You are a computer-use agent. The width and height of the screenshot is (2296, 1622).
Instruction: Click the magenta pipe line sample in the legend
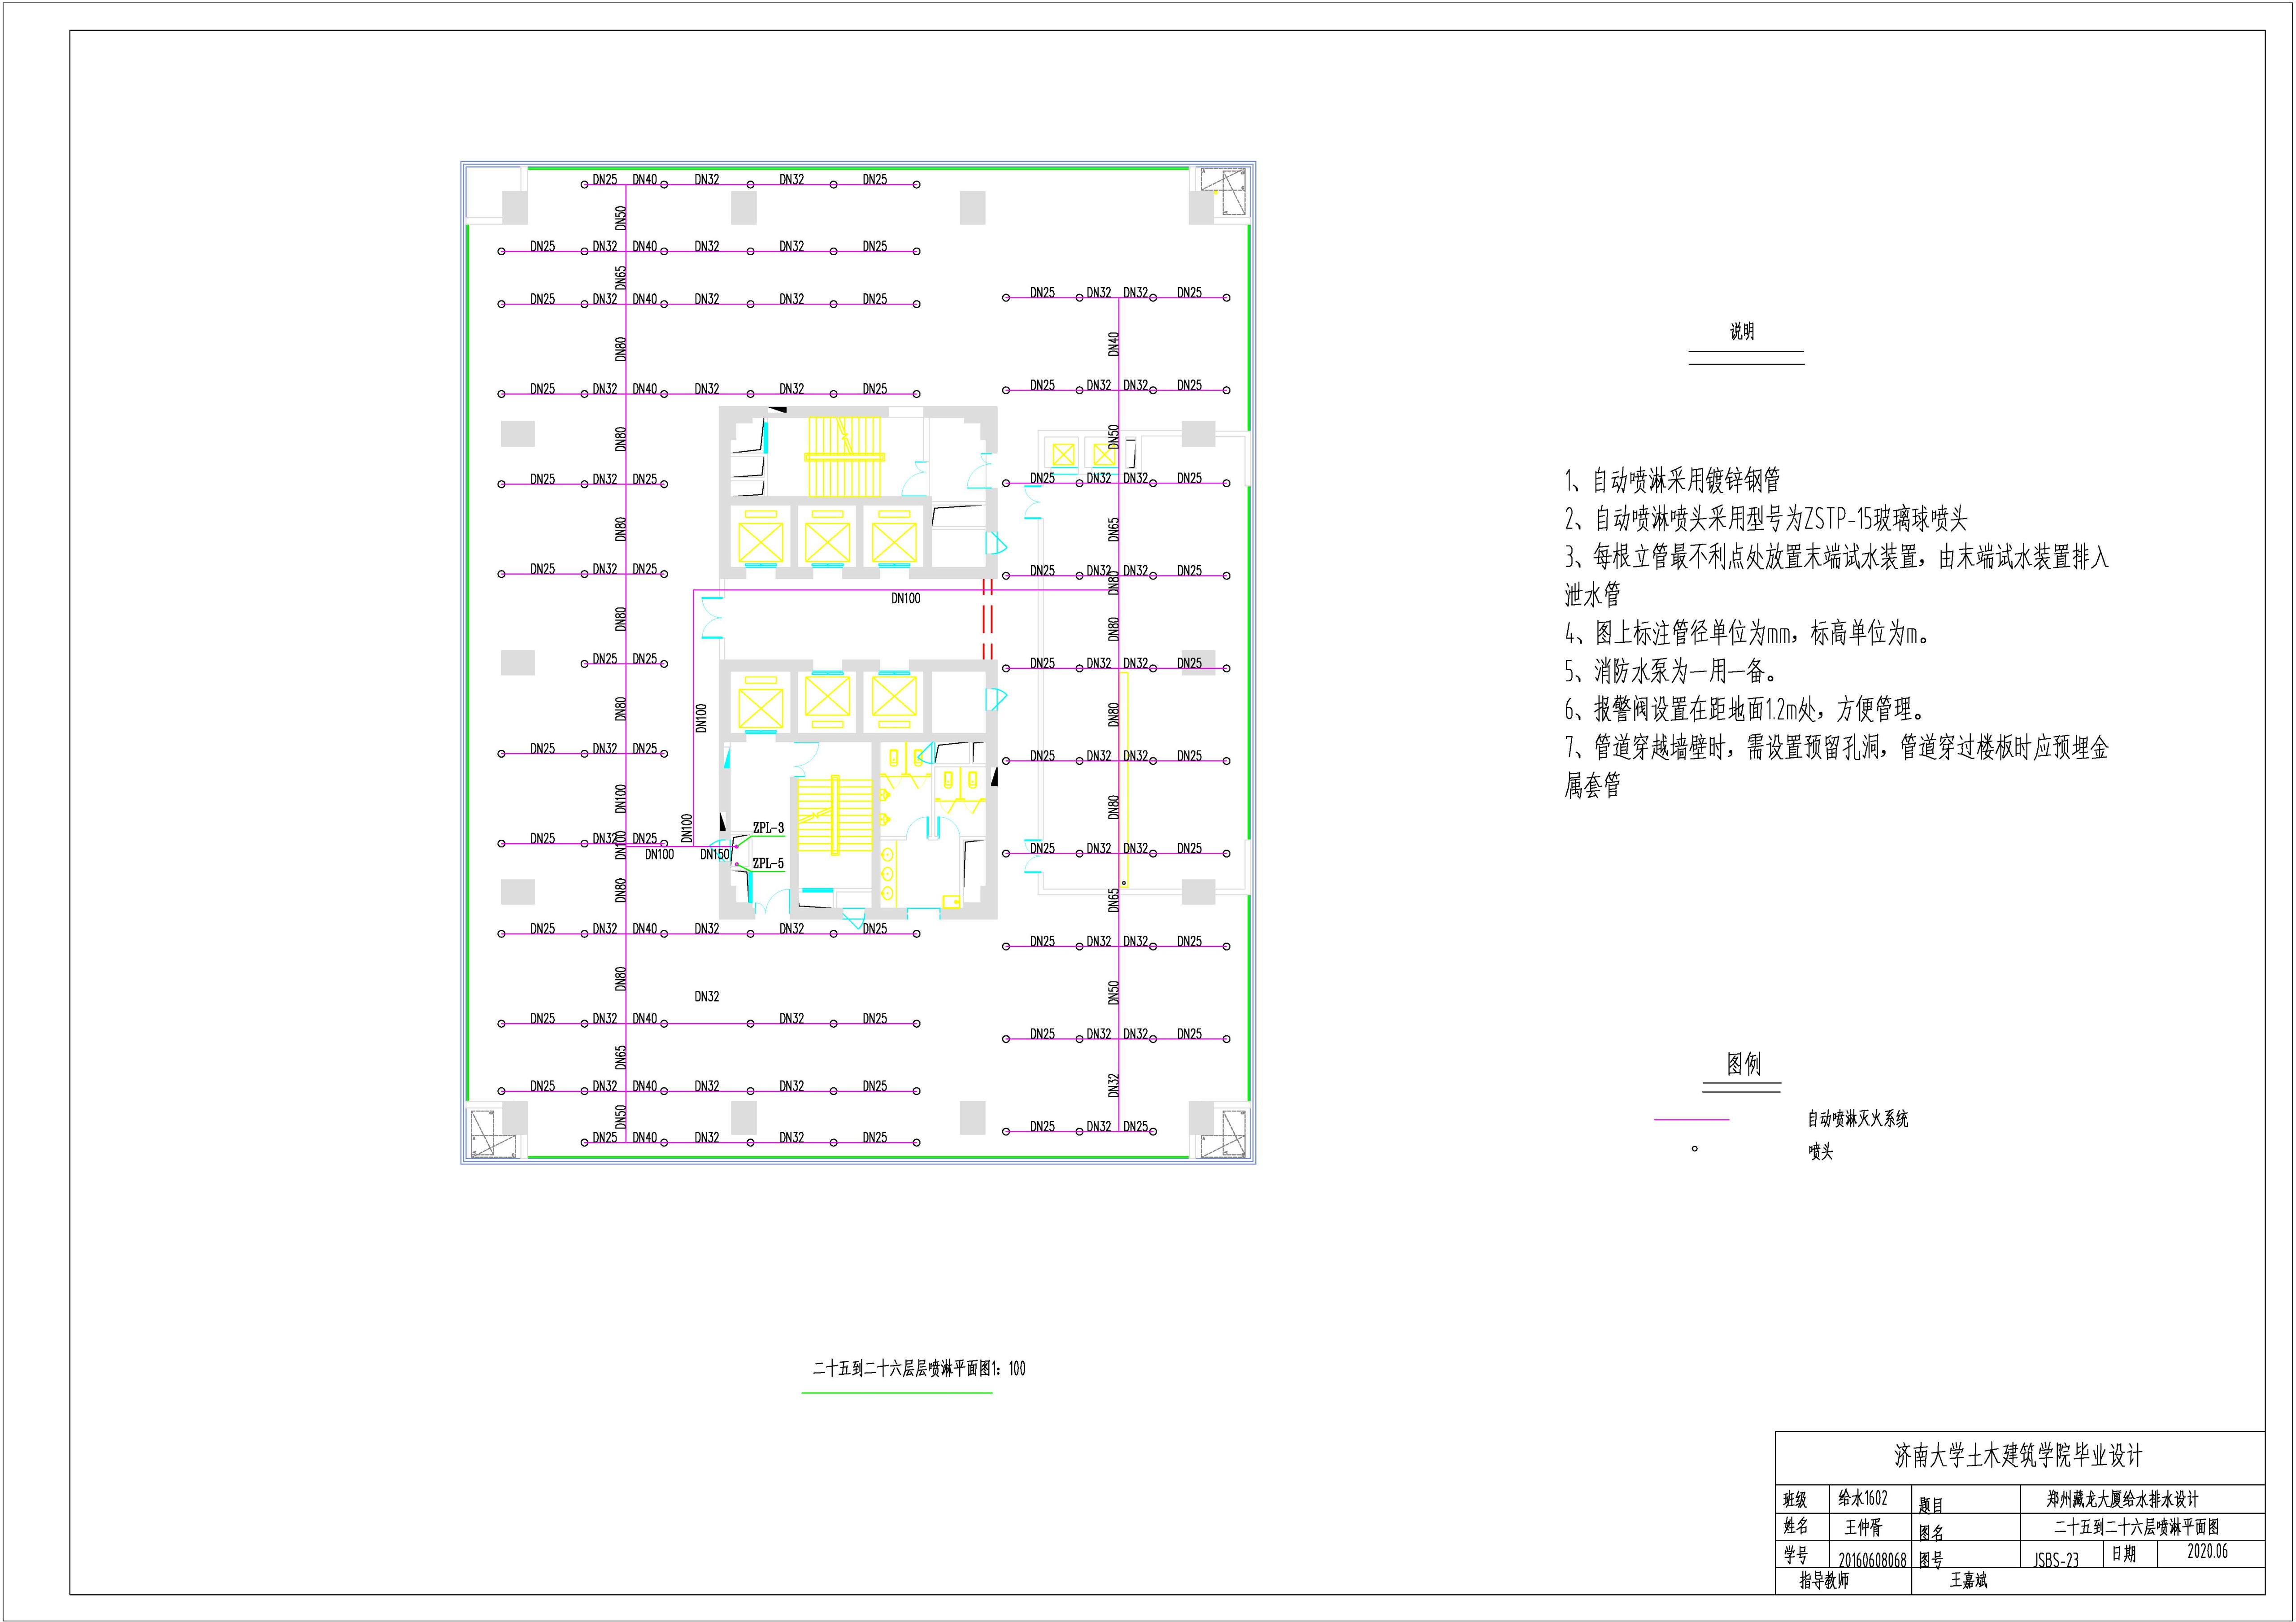tap(1691, 1119)
